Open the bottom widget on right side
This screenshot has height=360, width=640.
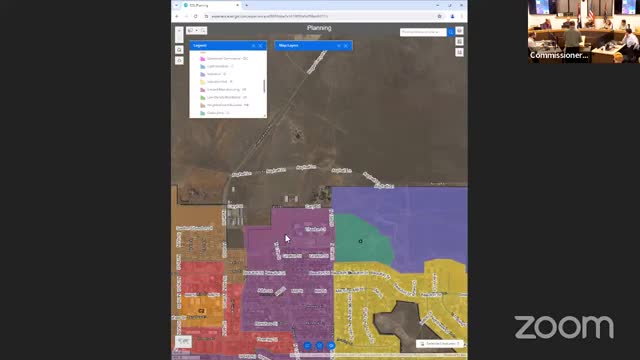[459, 52]
